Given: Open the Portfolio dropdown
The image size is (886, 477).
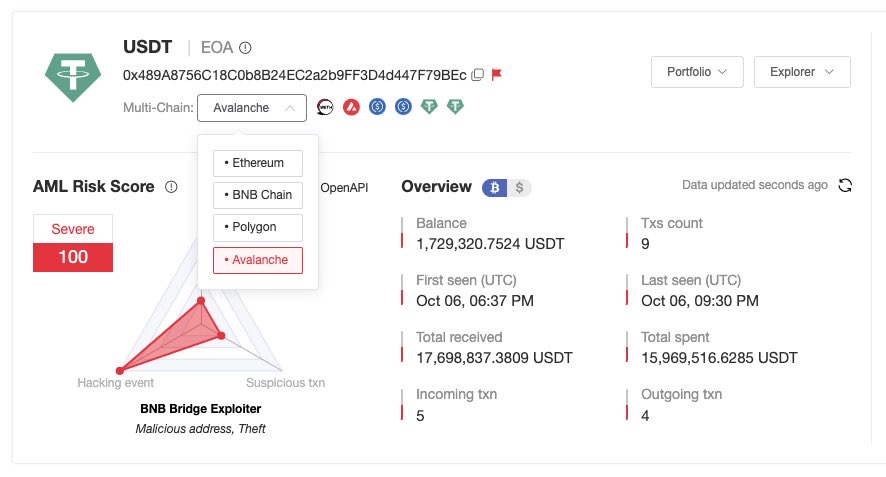Looking at the screenshot, I should [x=697, y=72].
